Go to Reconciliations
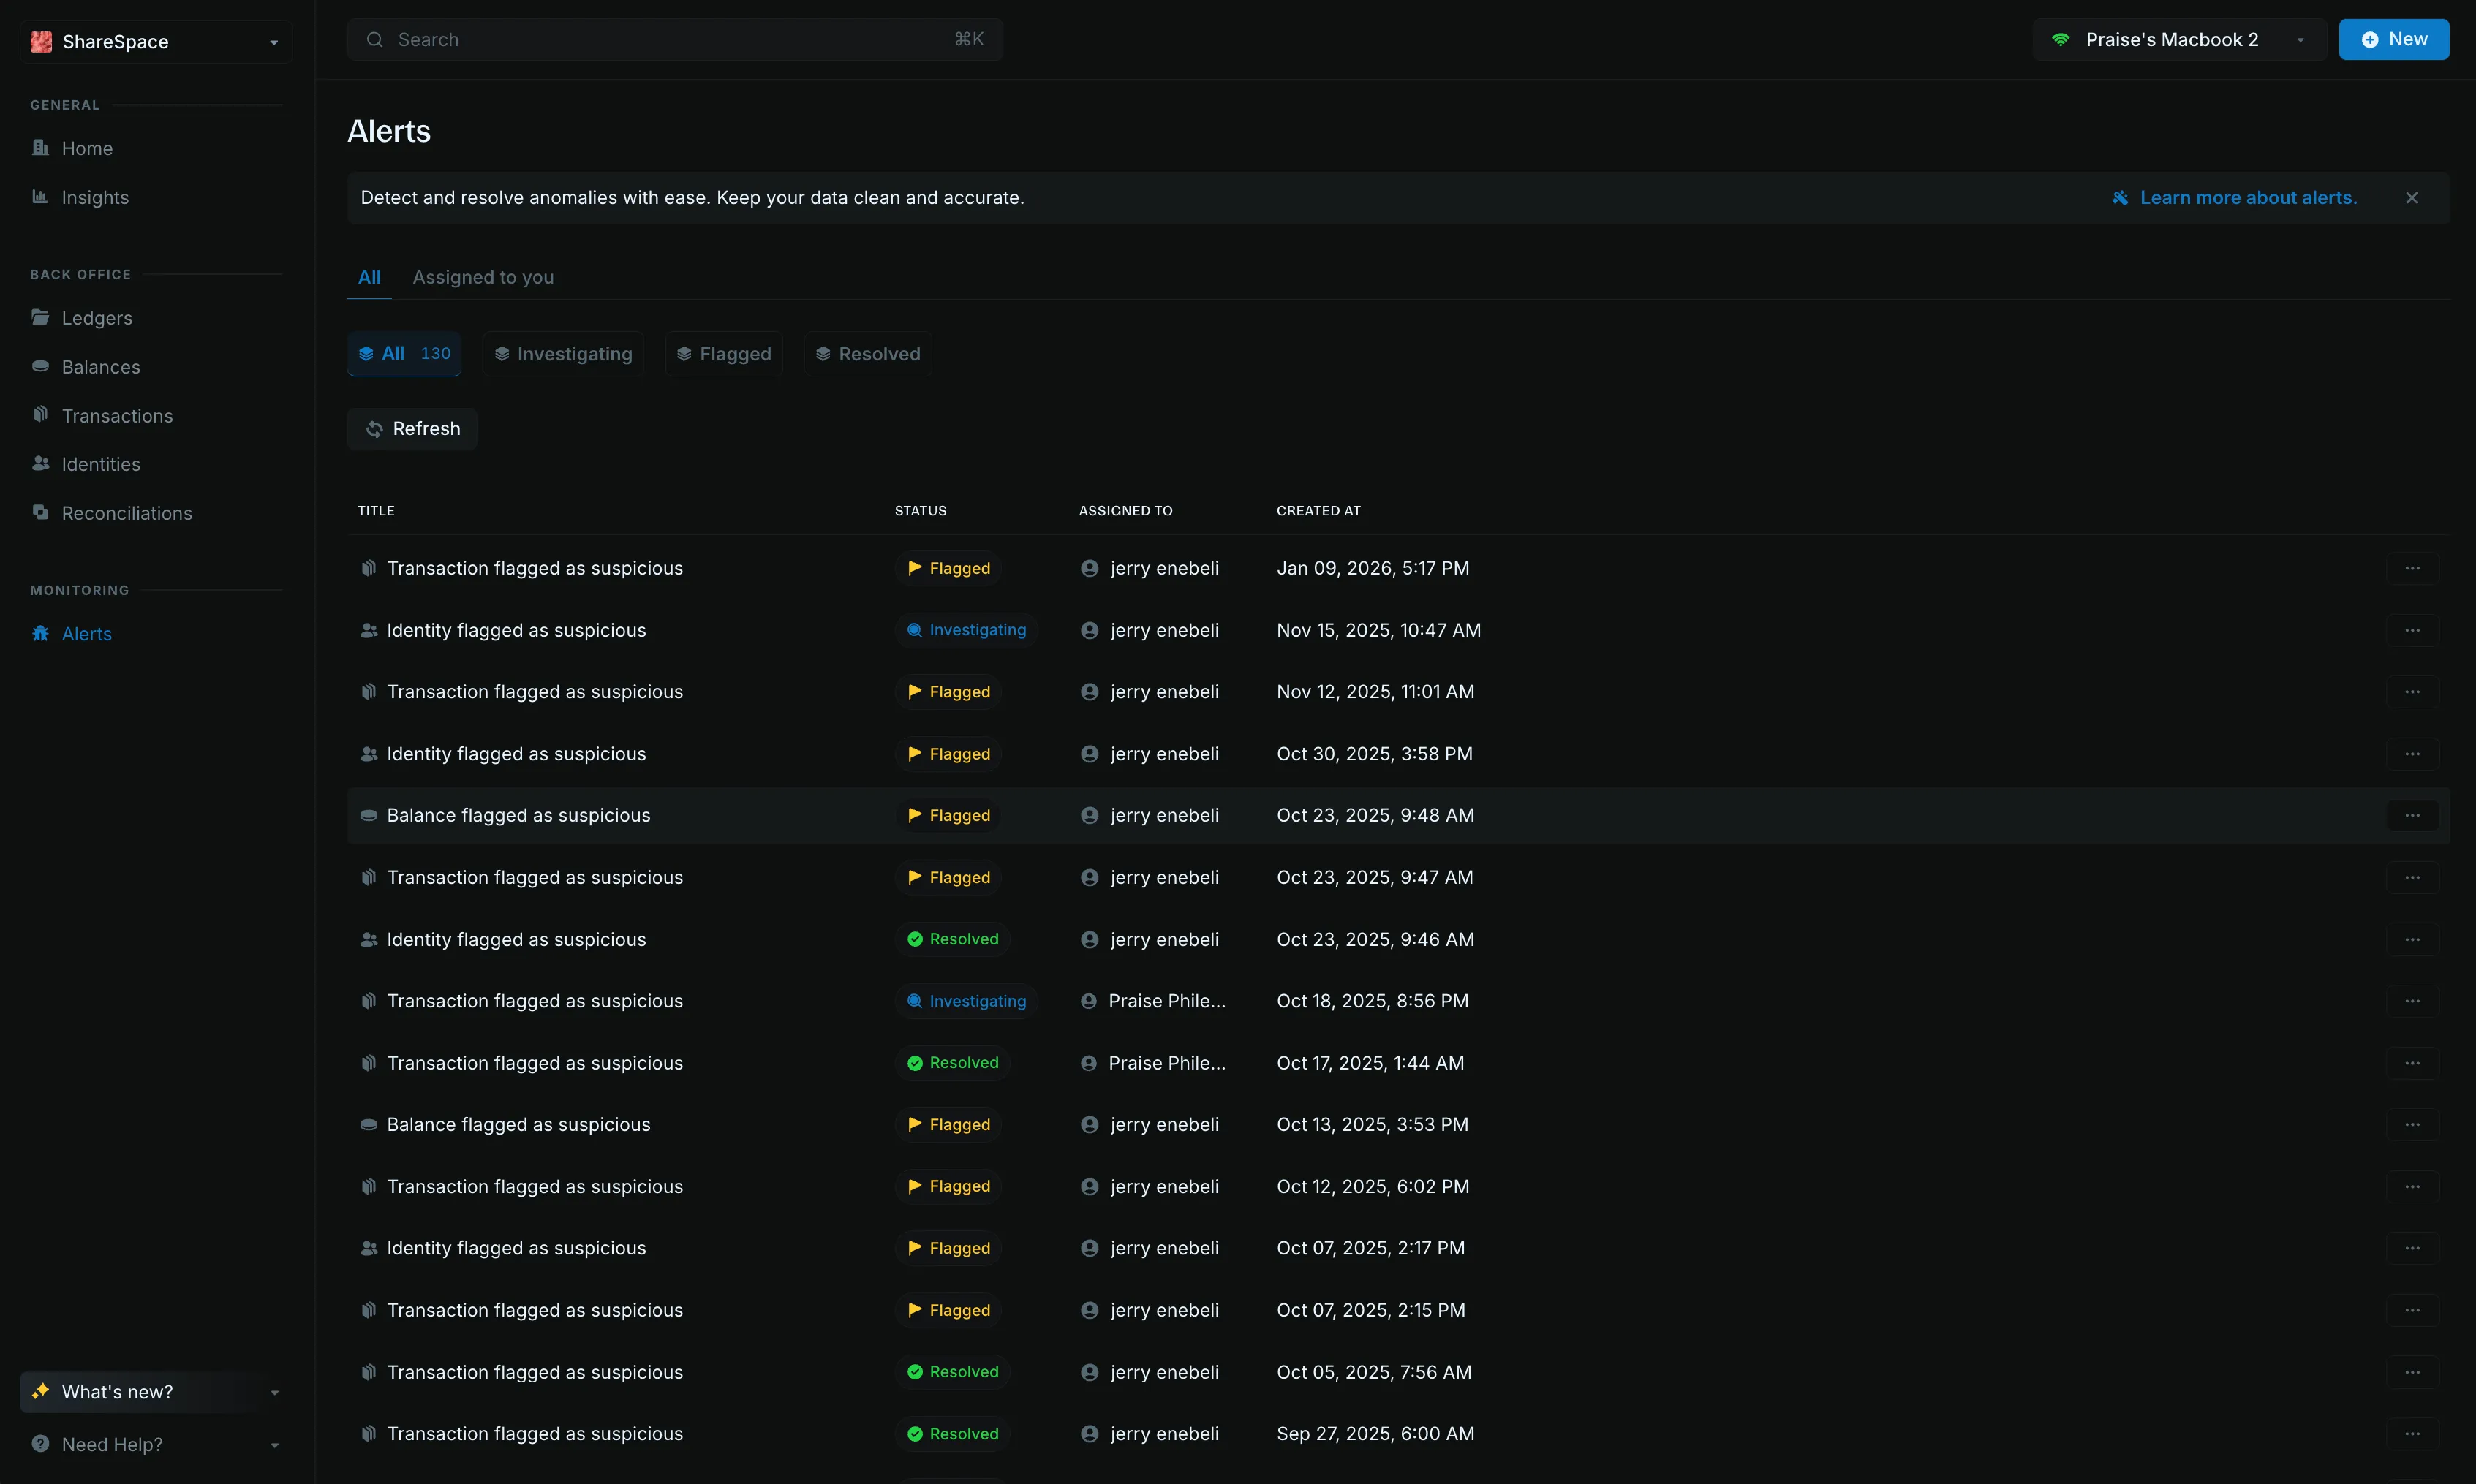The image size is (2476, 1484). (x=126, y=513)
